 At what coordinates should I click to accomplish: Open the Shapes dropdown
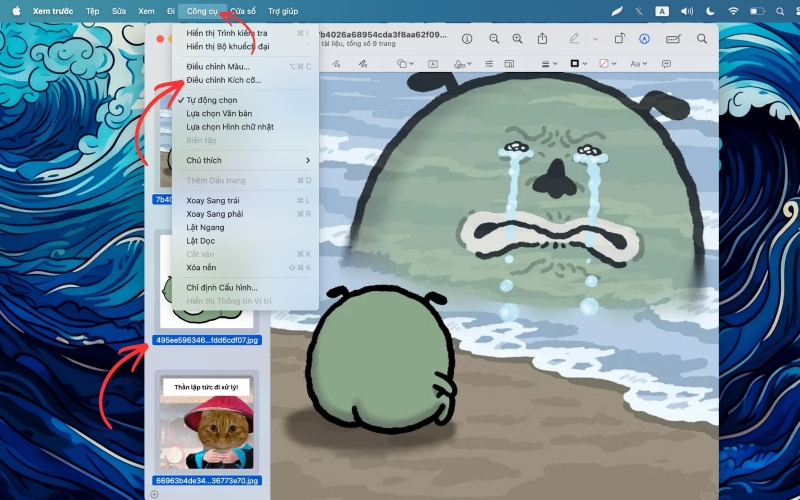point(405,64)
